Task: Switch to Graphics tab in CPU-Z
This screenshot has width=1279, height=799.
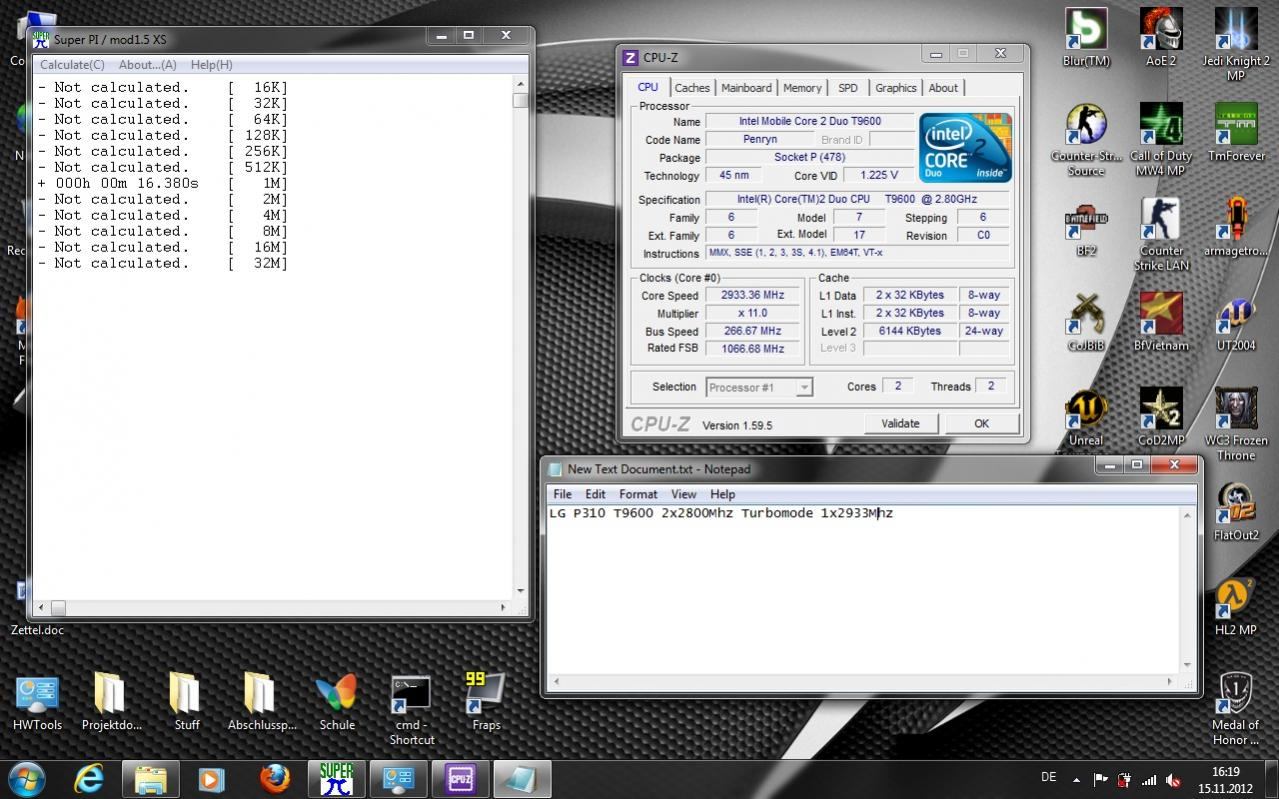Action: (896, 88)
